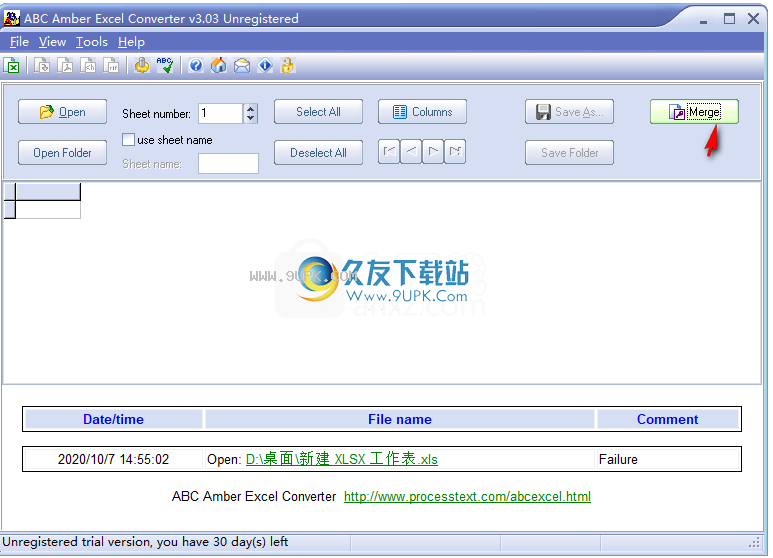This screenshot has width=773, height=558.
Task: Open the File menu
Action: (19, 42)
